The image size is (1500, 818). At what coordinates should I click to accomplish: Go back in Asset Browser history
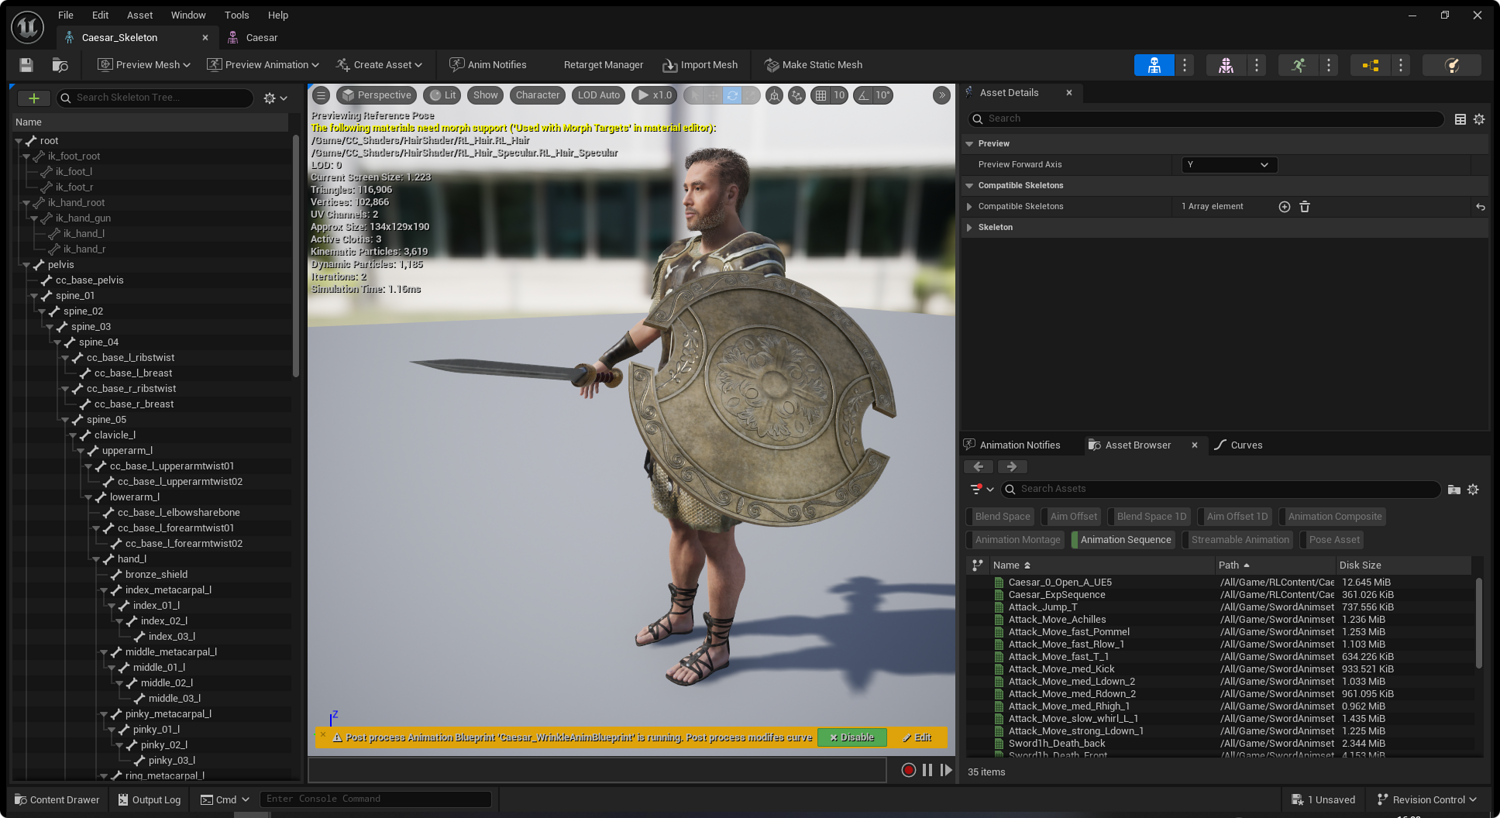(979, 467)
